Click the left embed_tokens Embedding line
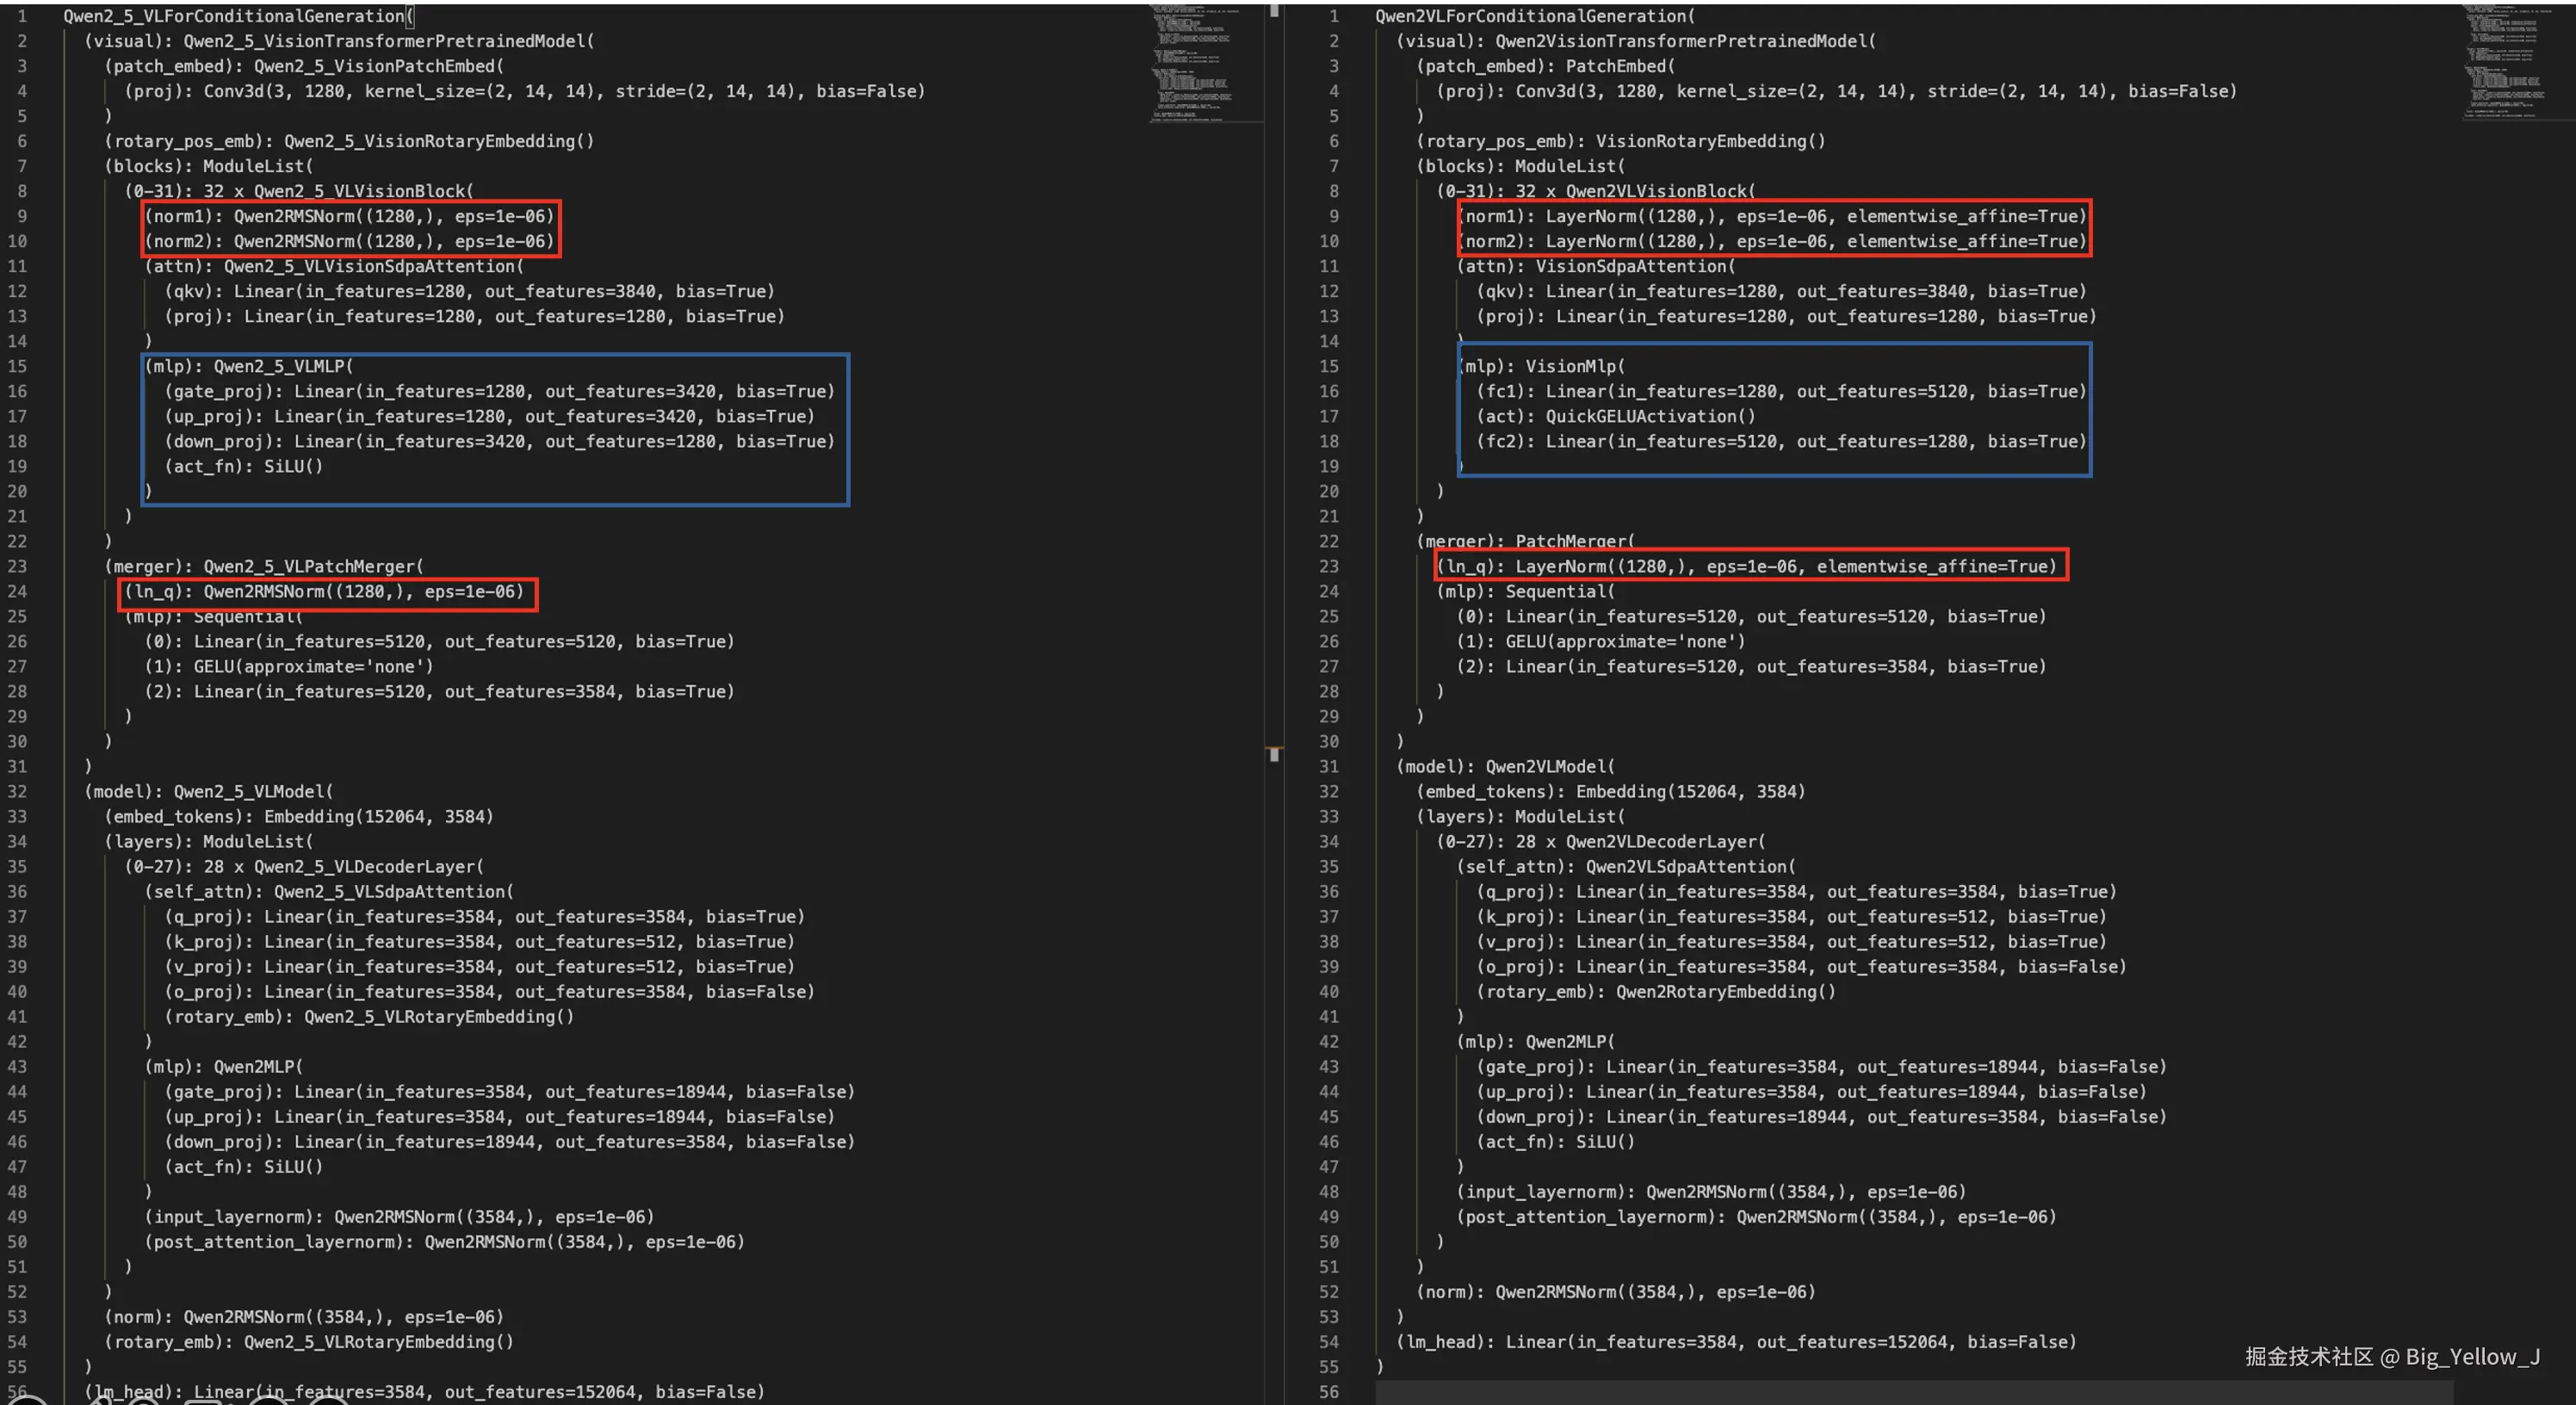This screenshot has height=1405, width=2576. [300, 816]
